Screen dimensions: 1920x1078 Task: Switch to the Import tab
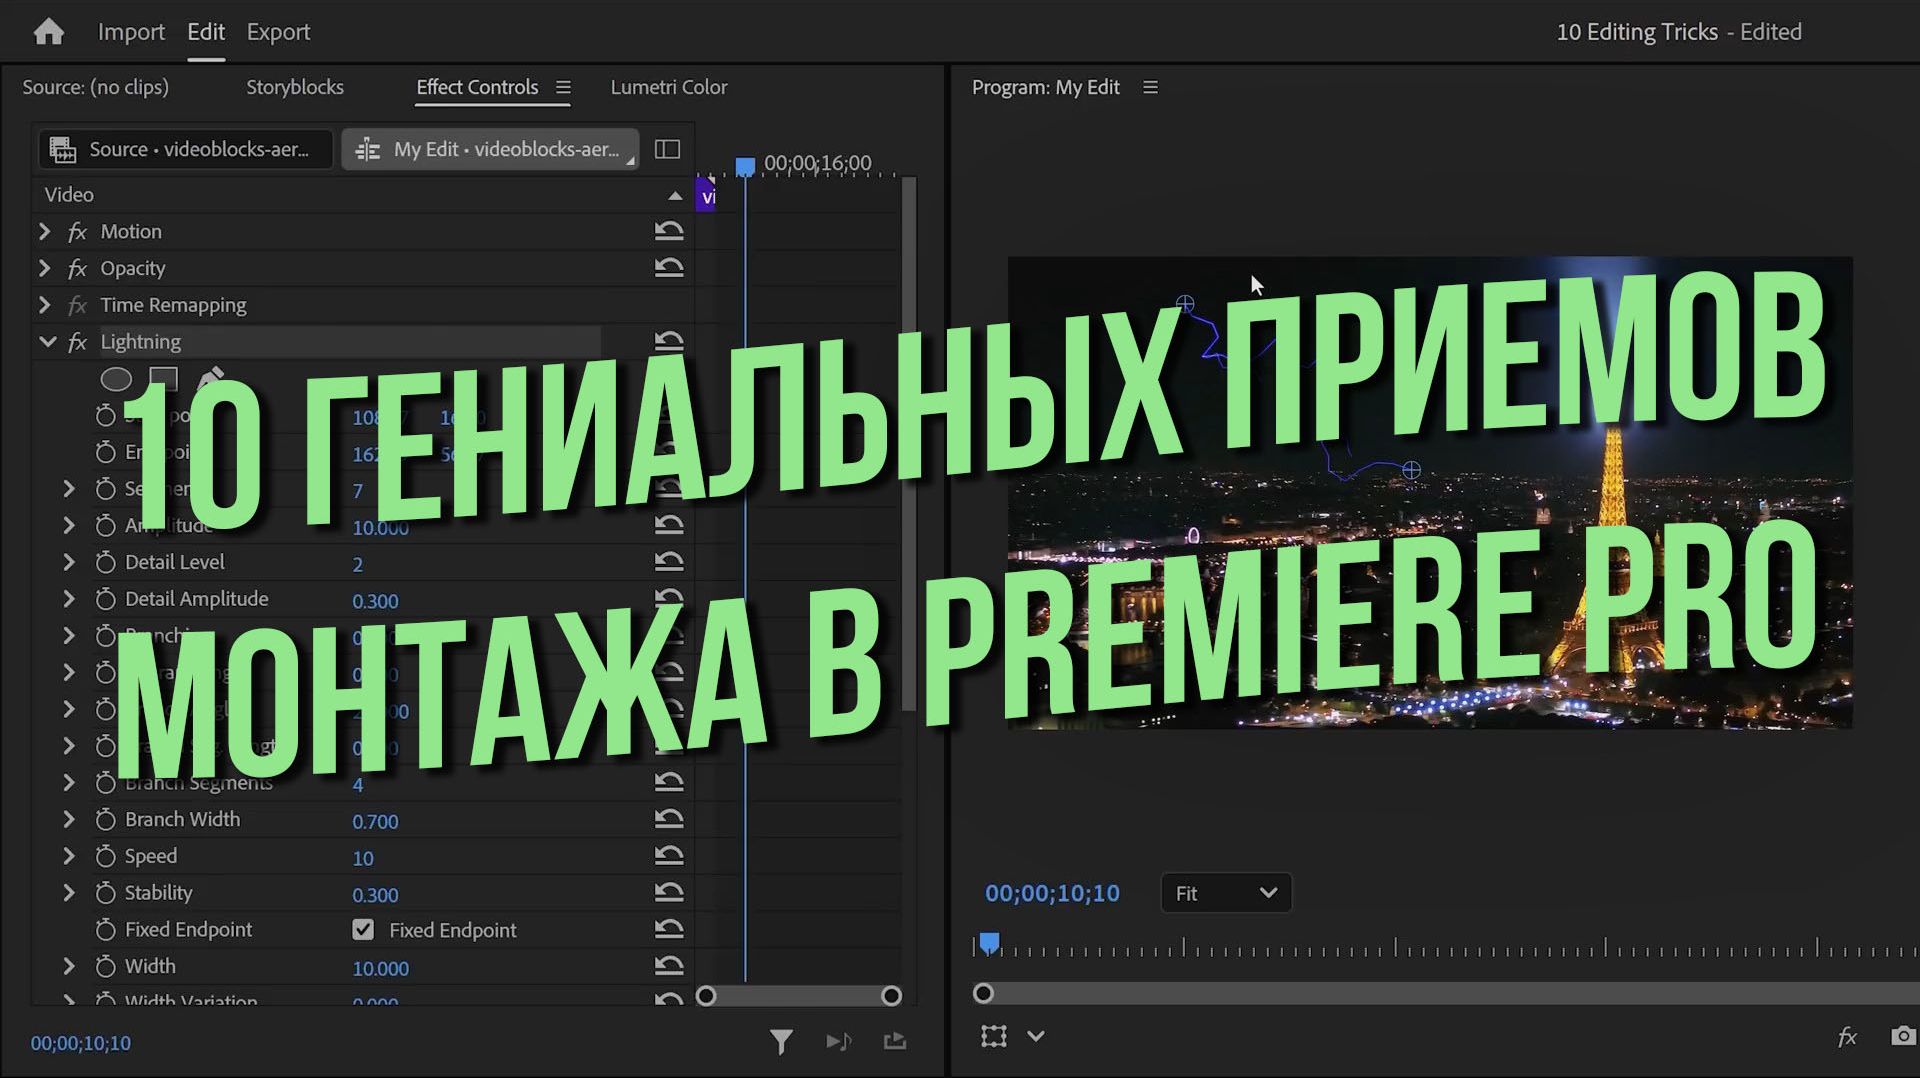pos(131,32)
